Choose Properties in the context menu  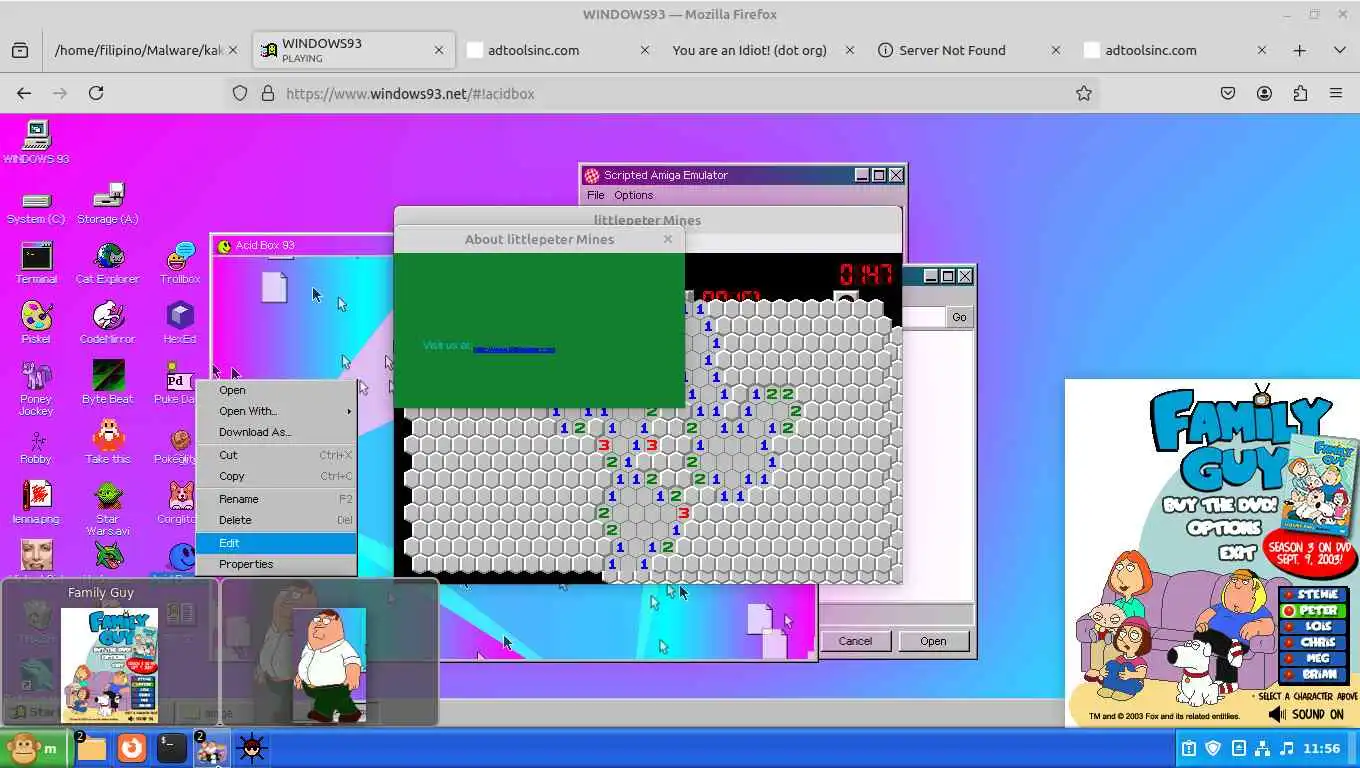click(x=276, y=564)
